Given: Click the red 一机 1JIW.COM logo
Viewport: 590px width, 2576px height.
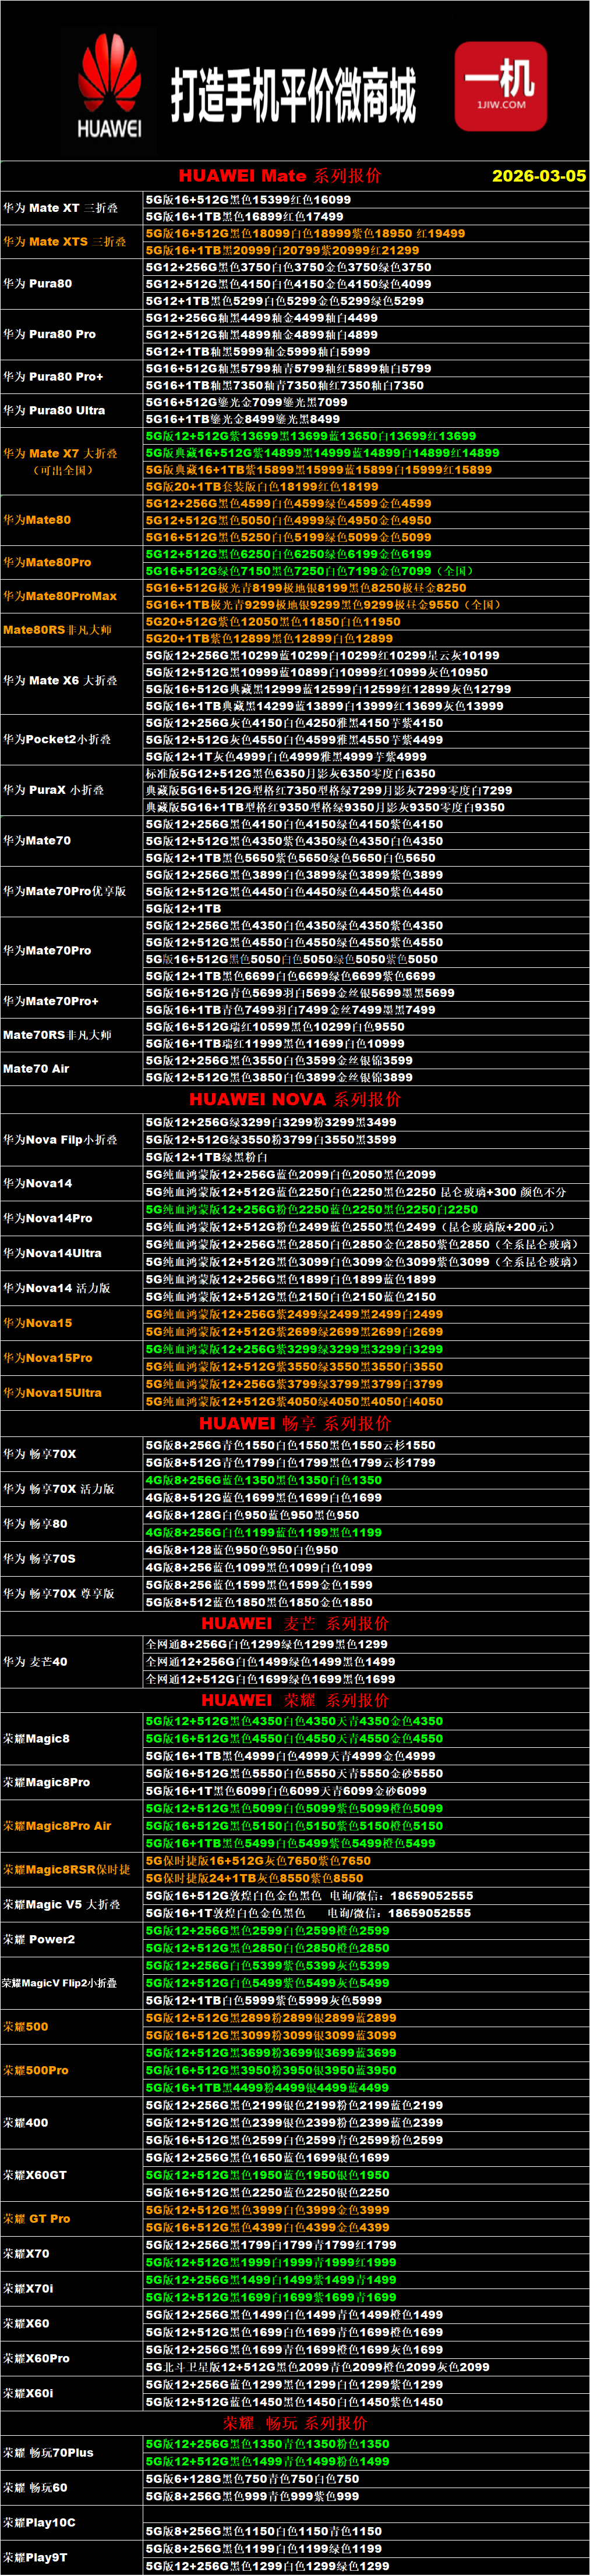Looking at the screenshot, I should (x=501, y=87).
